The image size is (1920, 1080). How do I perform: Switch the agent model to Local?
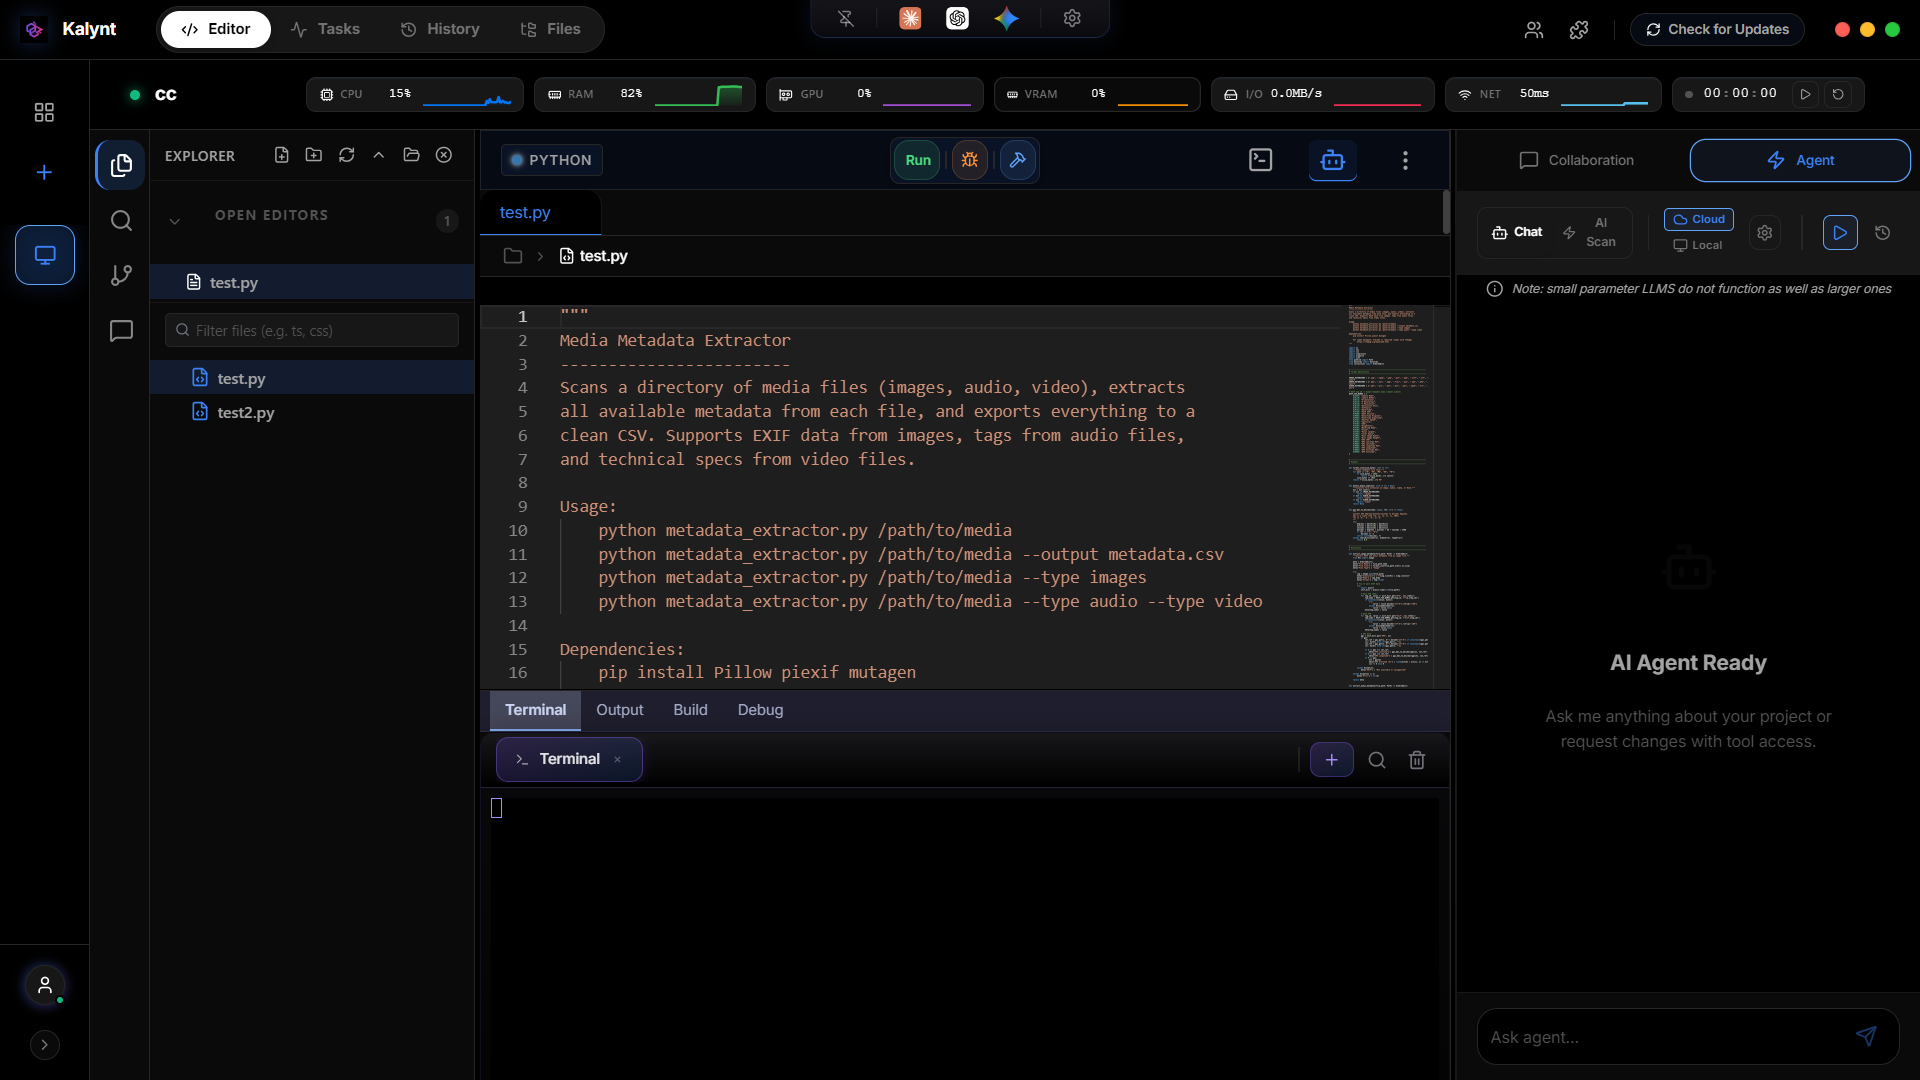pos(1697,245)
